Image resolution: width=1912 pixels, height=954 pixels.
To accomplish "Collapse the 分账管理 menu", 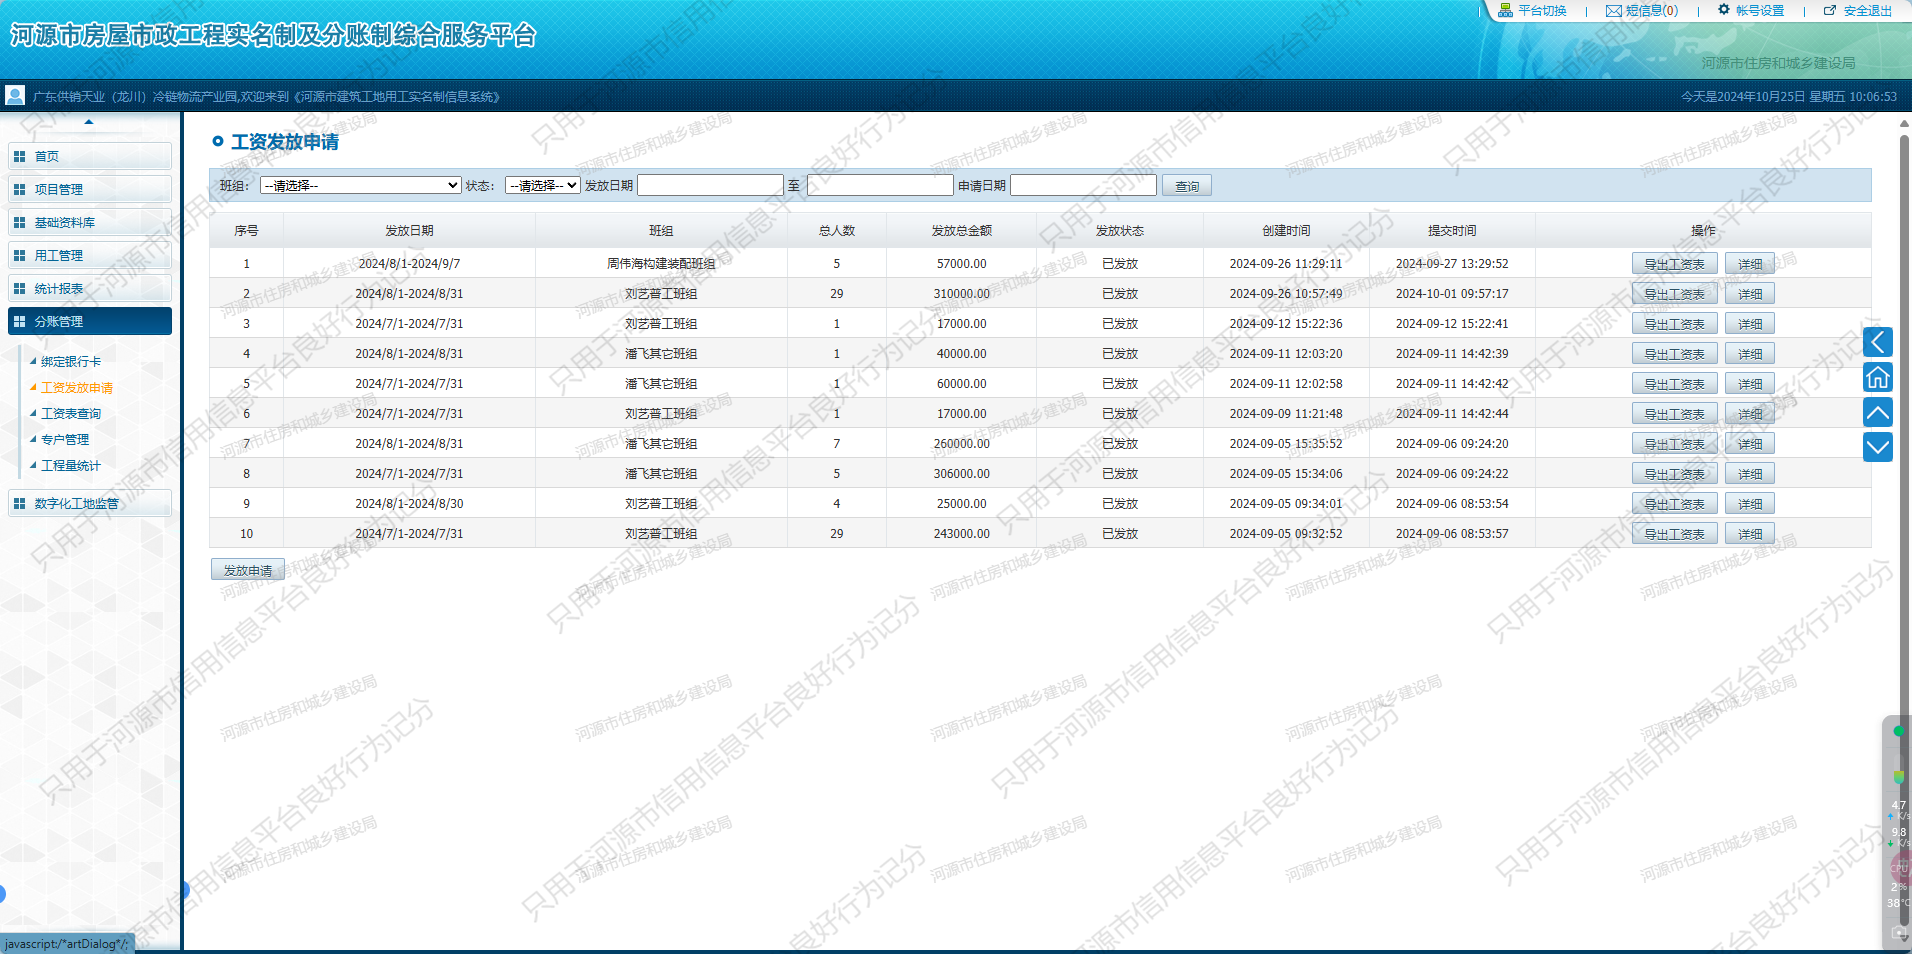I will [x=90, y=321].
